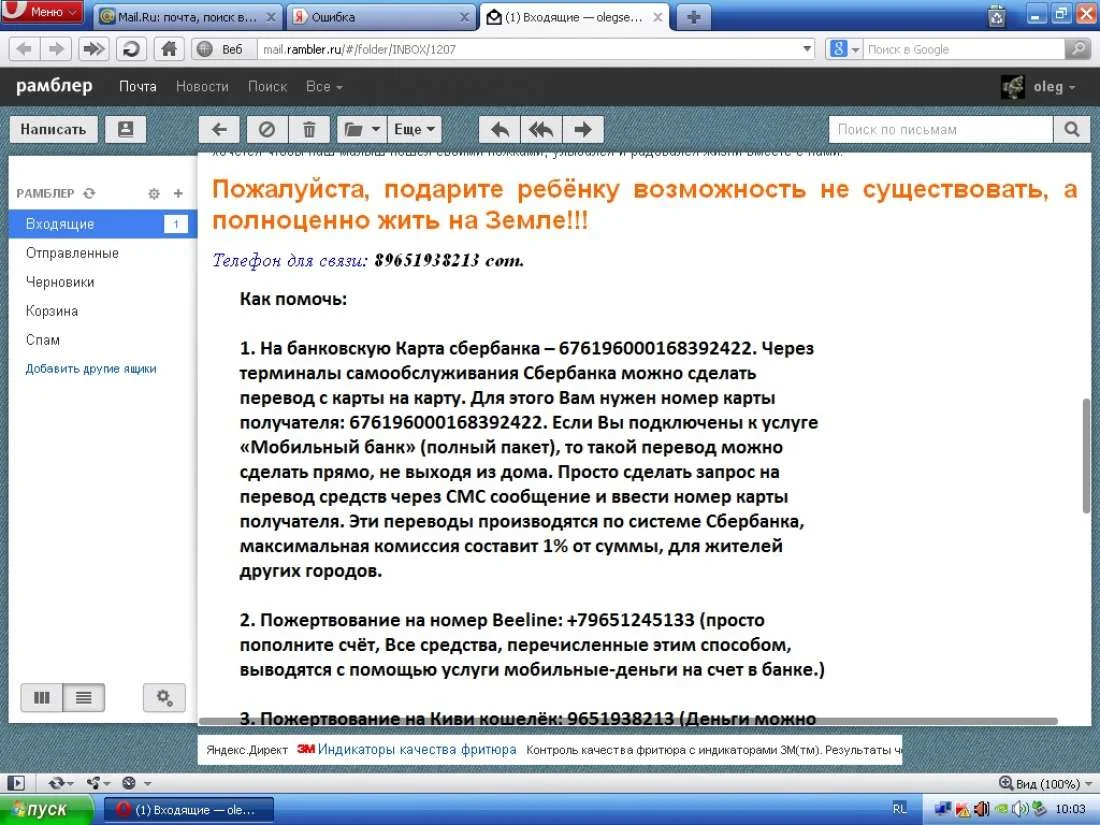1100x825 pixels.
Task: Expand the address bar history dropdown
Action: (807, 49)
